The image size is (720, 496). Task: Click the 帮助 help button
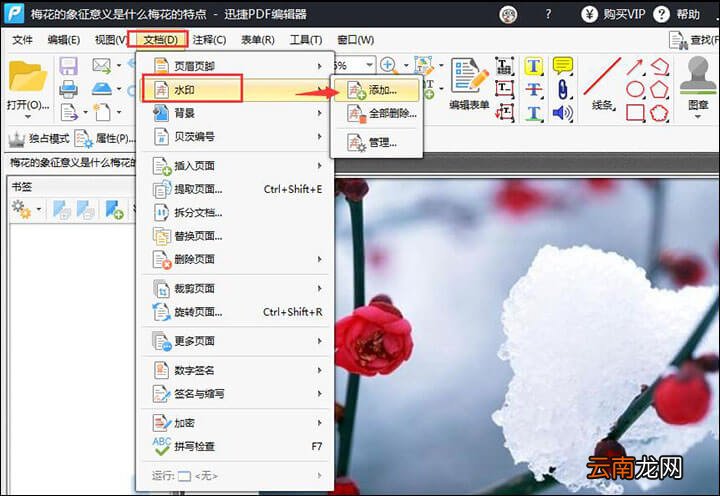click(677, 14)
